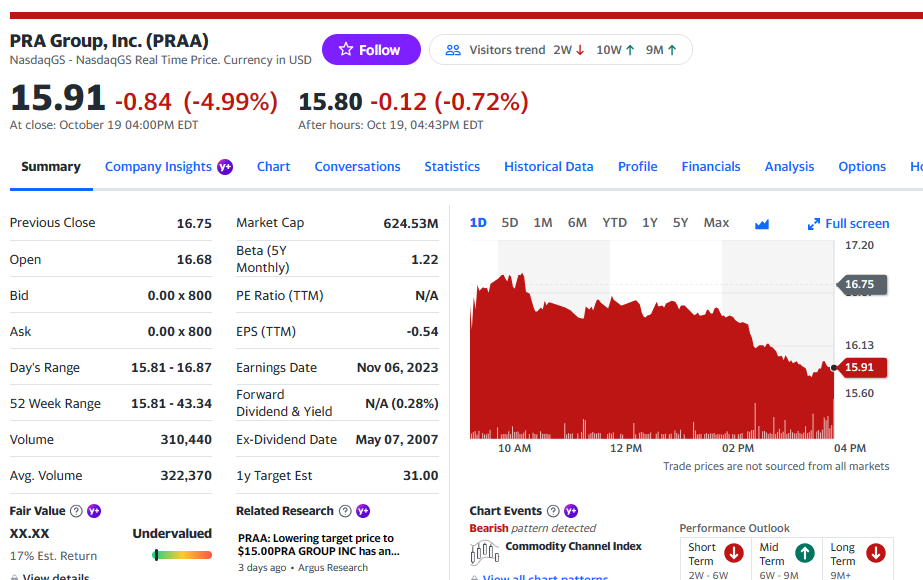Open the Visitors trend indicator
Screen dimensions: 923x580
(x=560, y=50)
